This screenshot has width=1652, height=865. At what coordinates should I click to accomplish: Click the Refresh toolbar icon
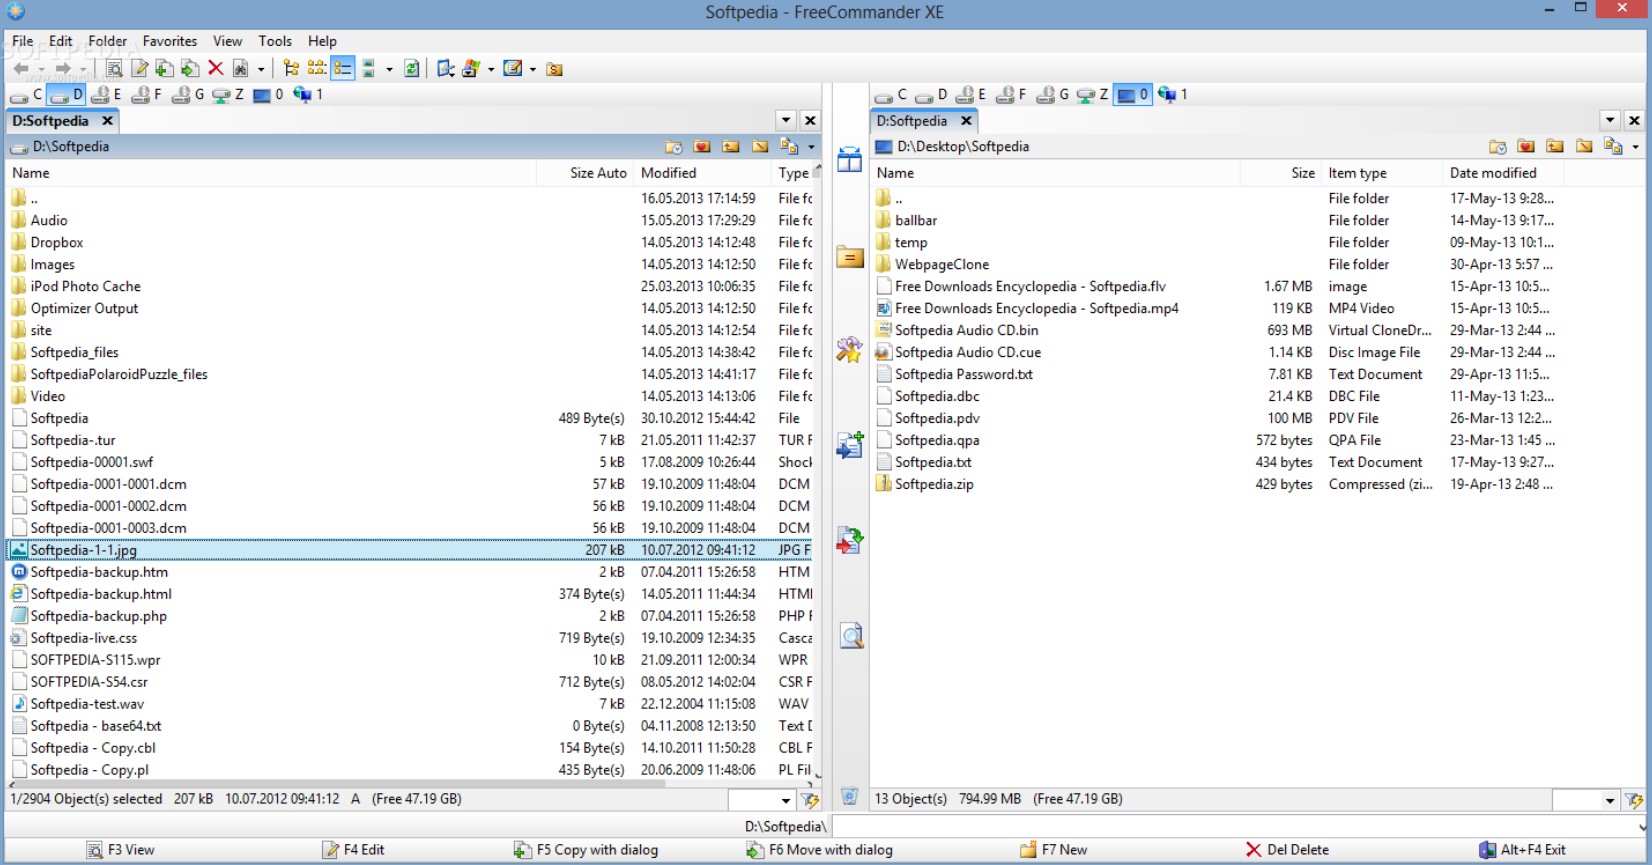411,69
